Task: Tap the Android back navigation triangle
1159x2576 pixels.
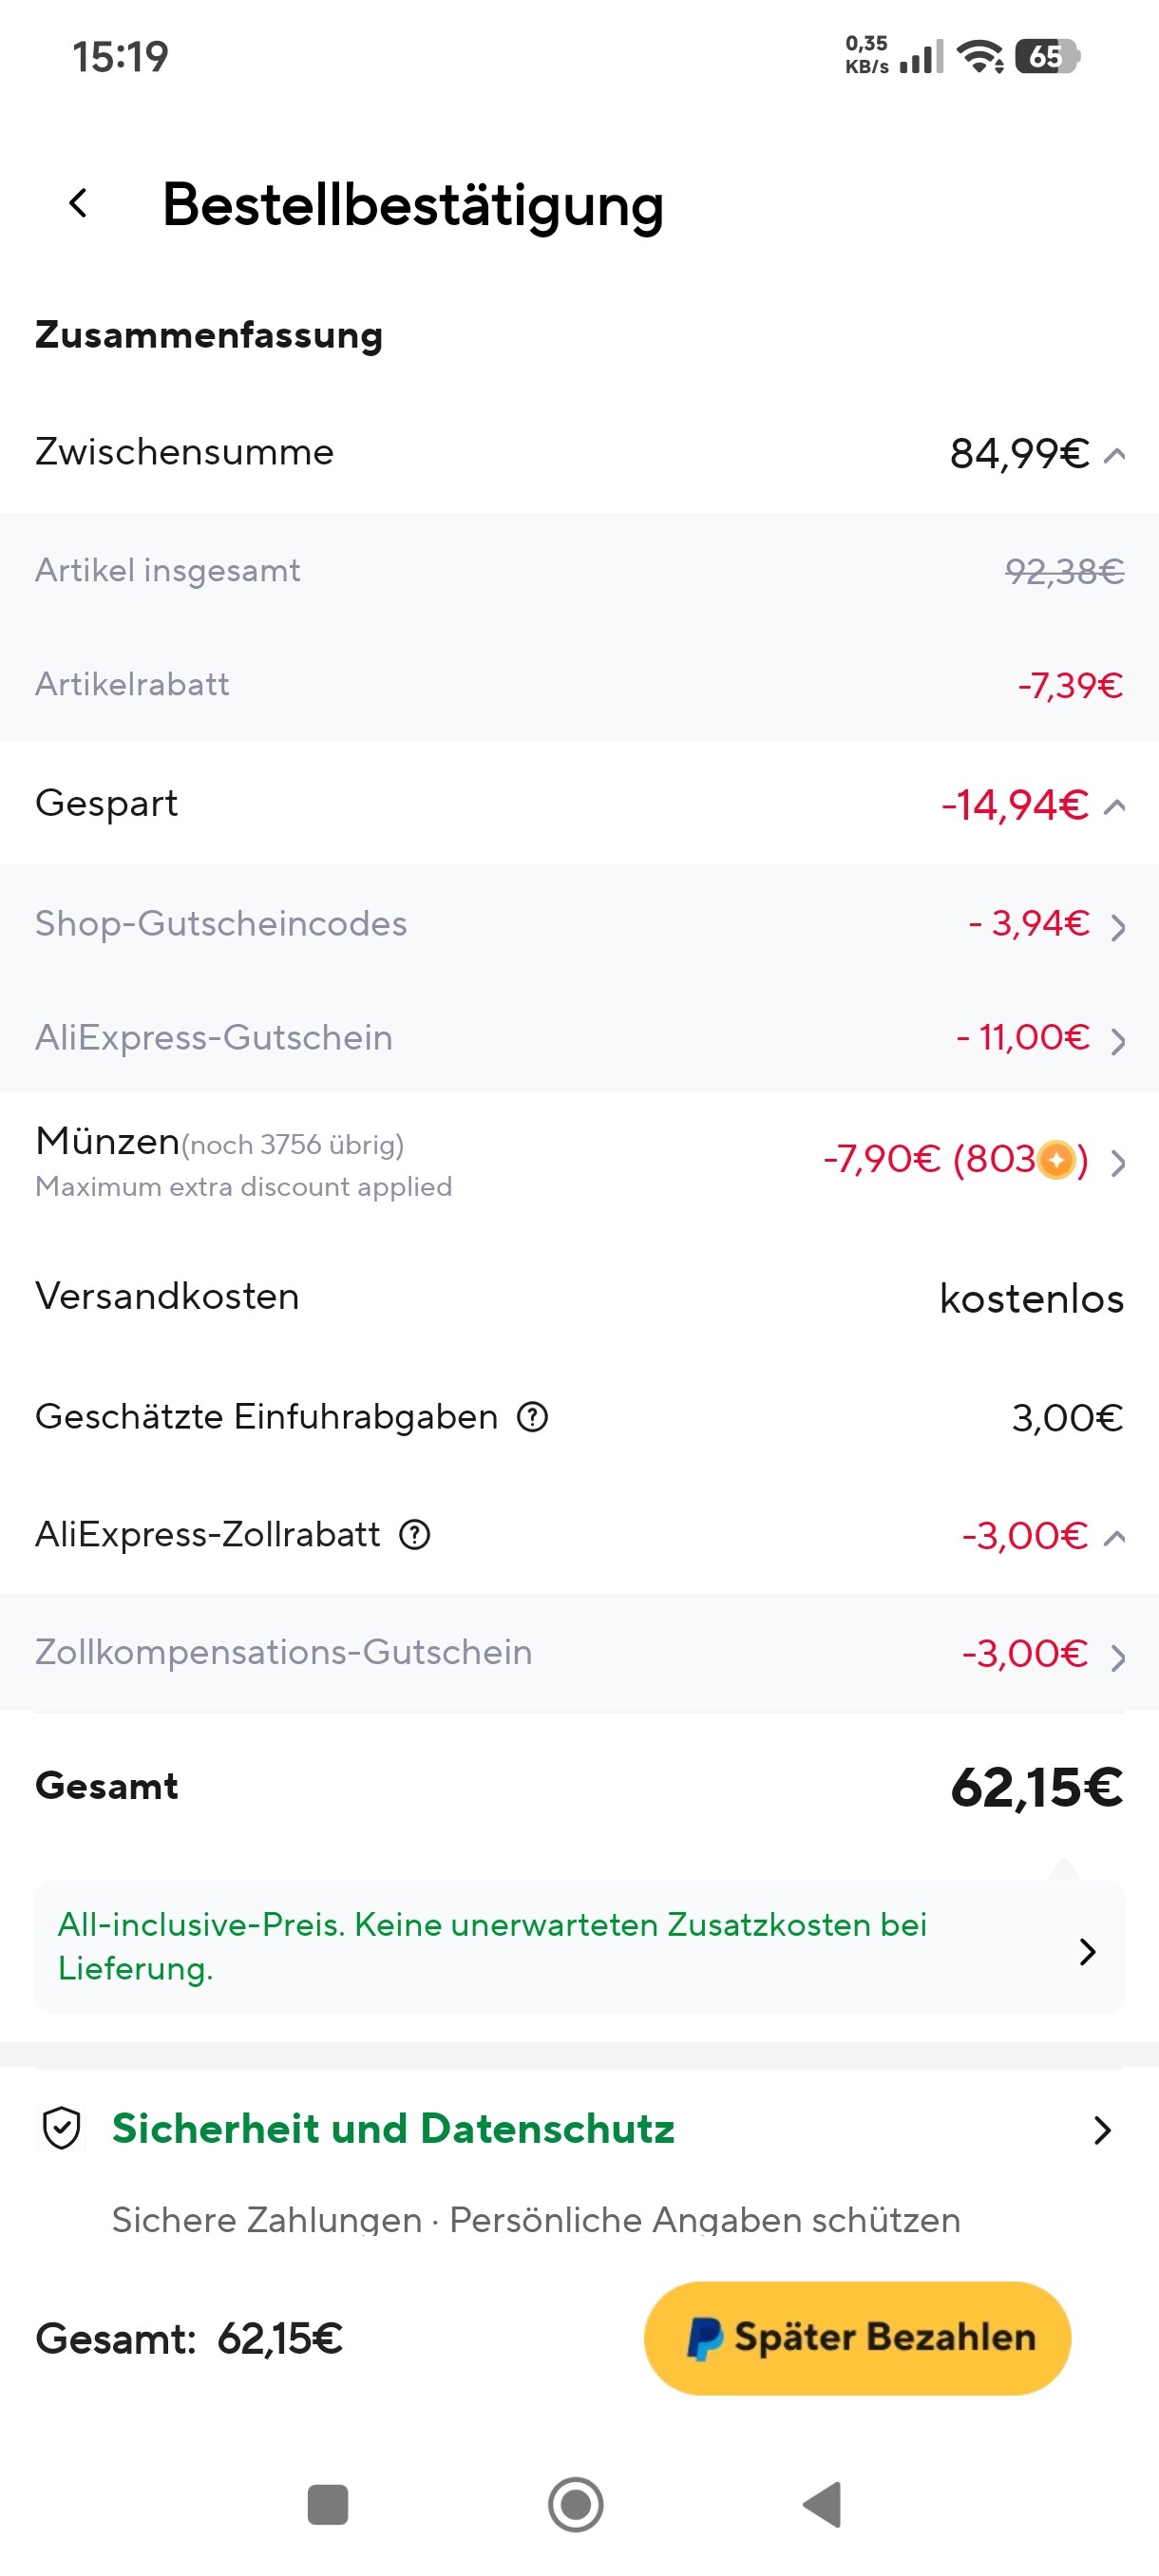Action: (x=822, y=2504)
